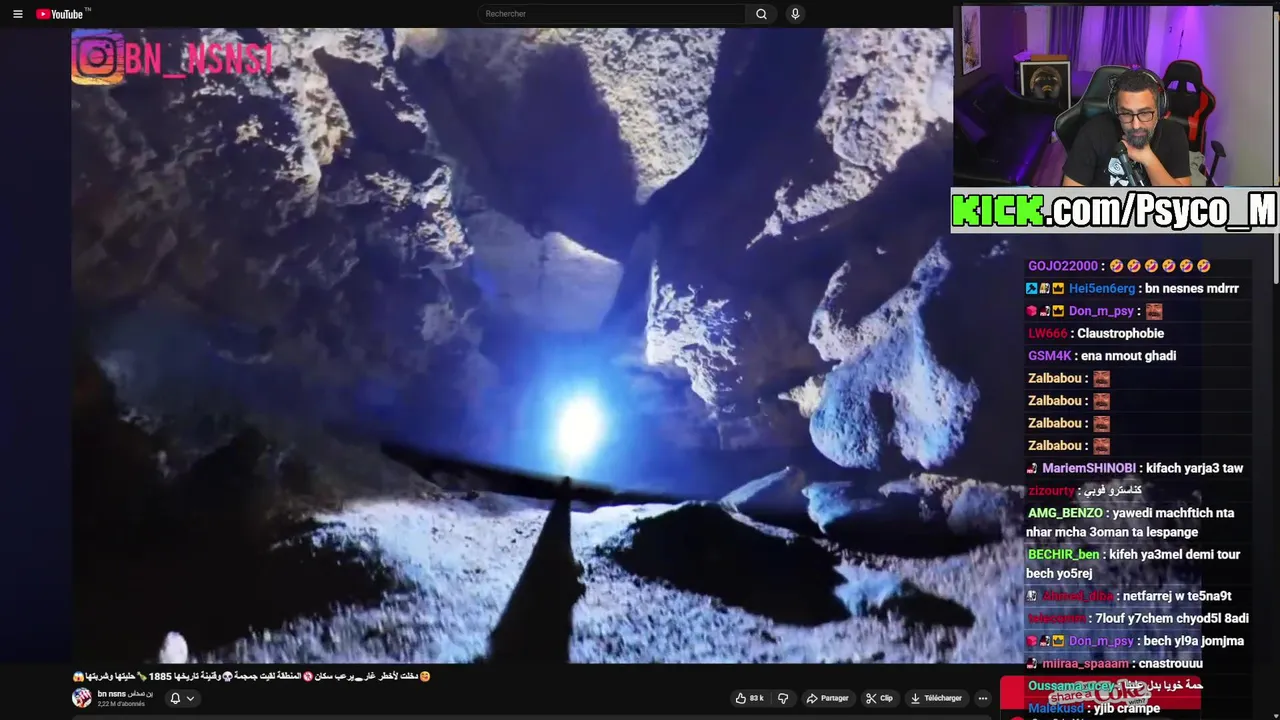The width and height of the screenshot is (1280, 720).
Task: Like the video with thumbs-up 83 k
Action: click(750, 698)
